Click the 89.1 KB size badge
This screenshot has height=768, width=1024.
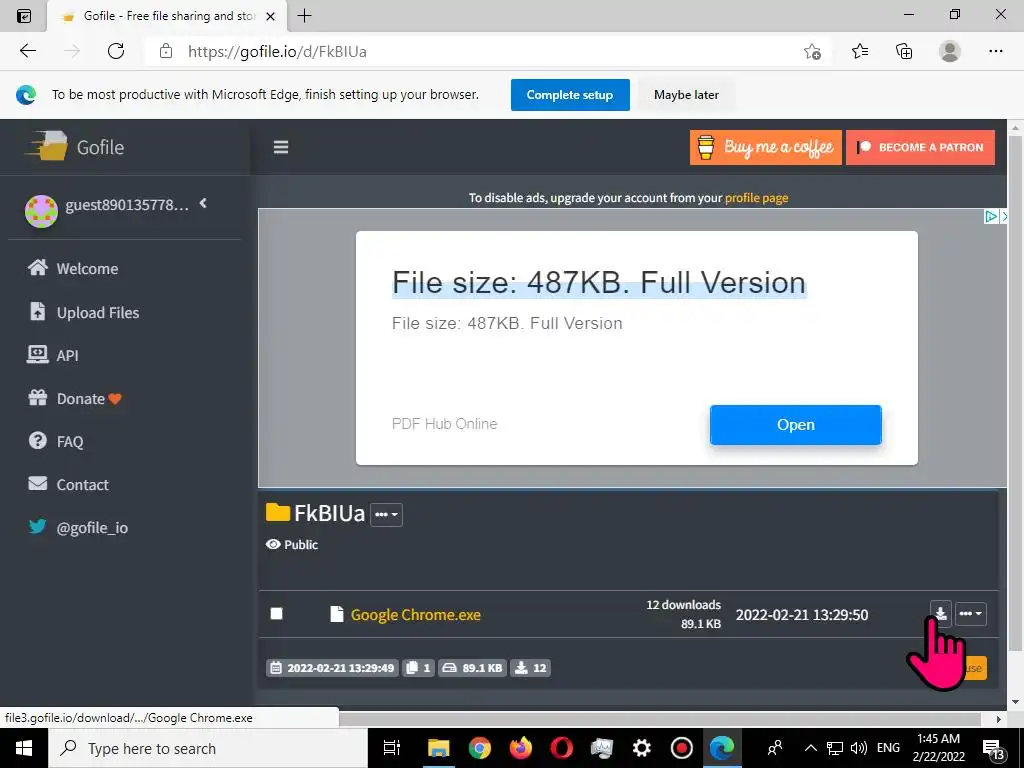click(x=472, y=667)
